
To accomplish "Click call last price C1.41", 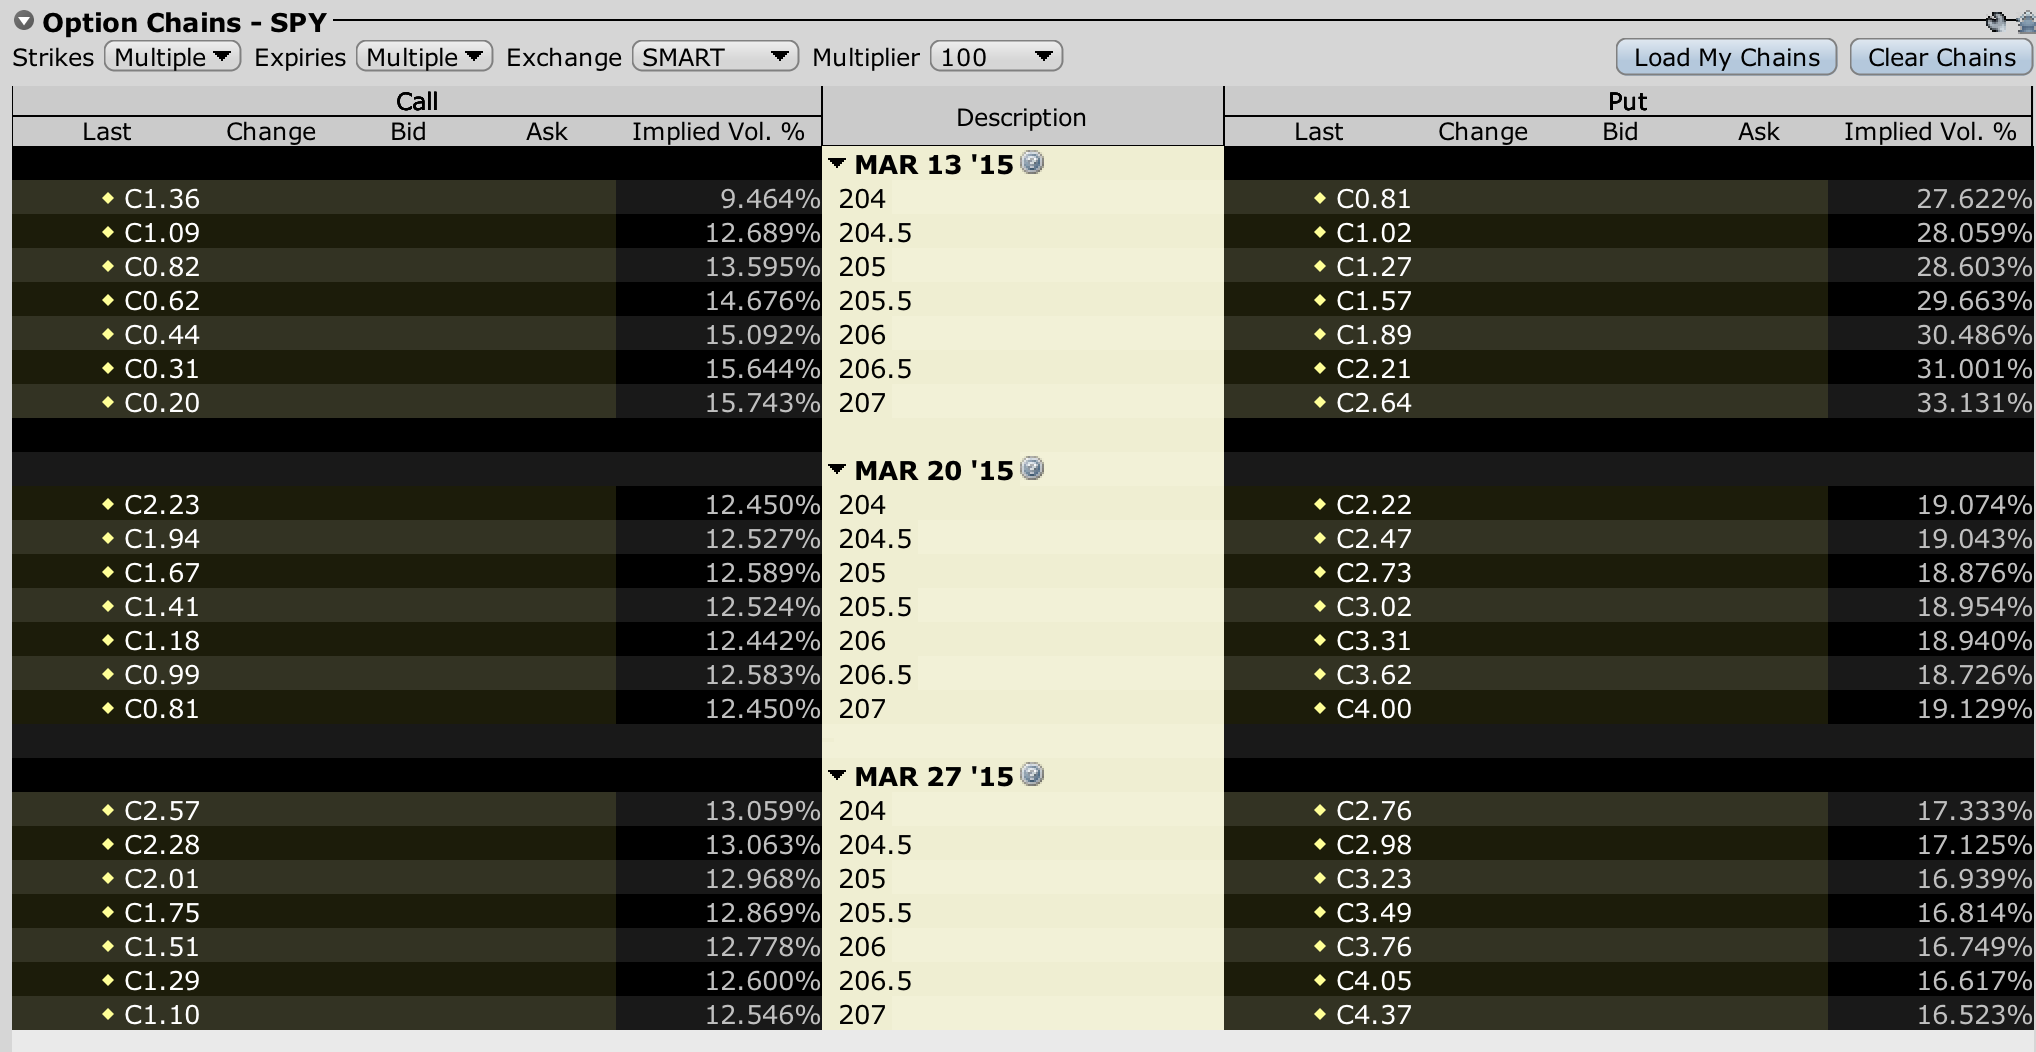I will pyautogui.click(x=162, y=607).
